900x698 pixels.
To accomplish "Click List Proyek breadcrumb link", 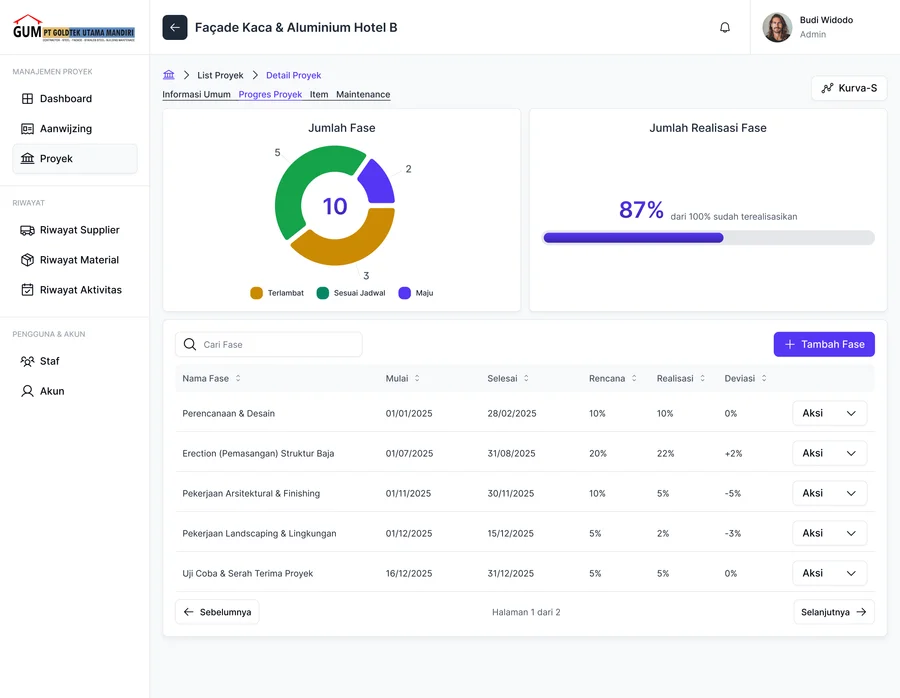I will pos(220,75).
